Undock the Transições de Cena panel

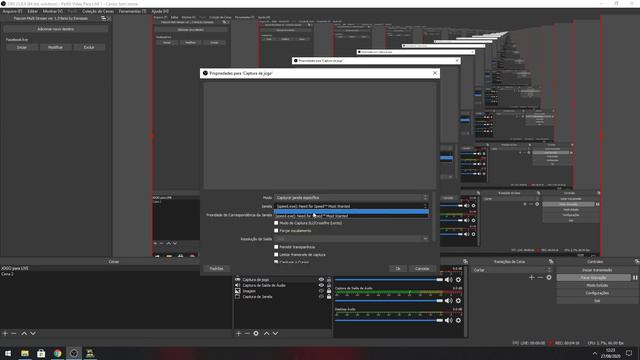click(x=551, y=262)
